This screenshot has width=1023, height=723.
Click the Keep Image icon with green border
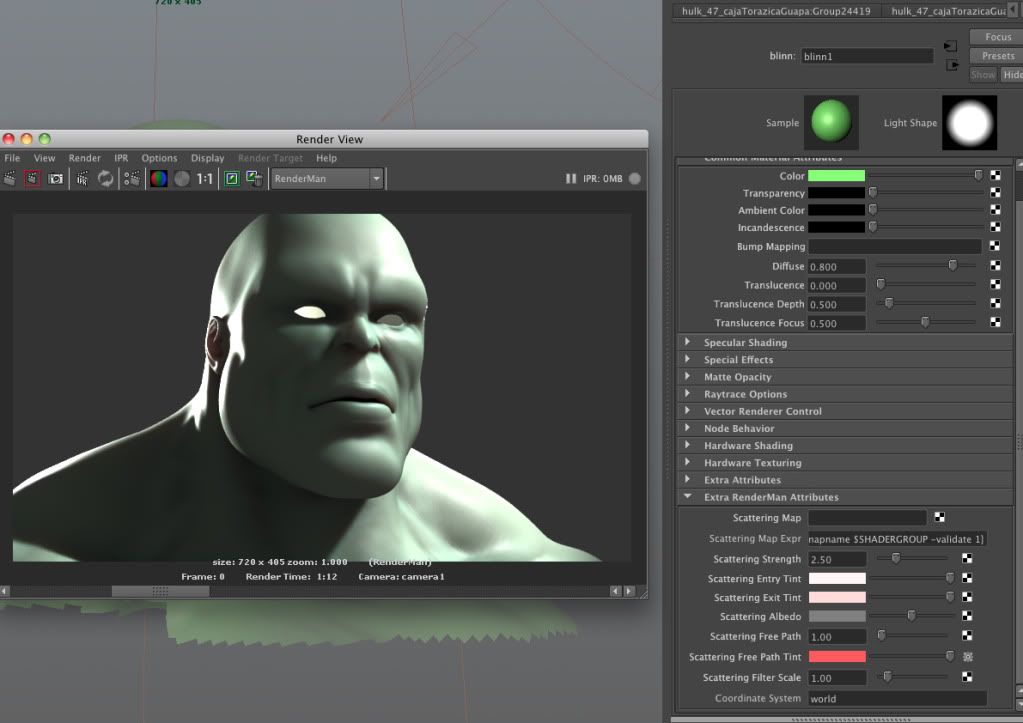tap(232, 179)
